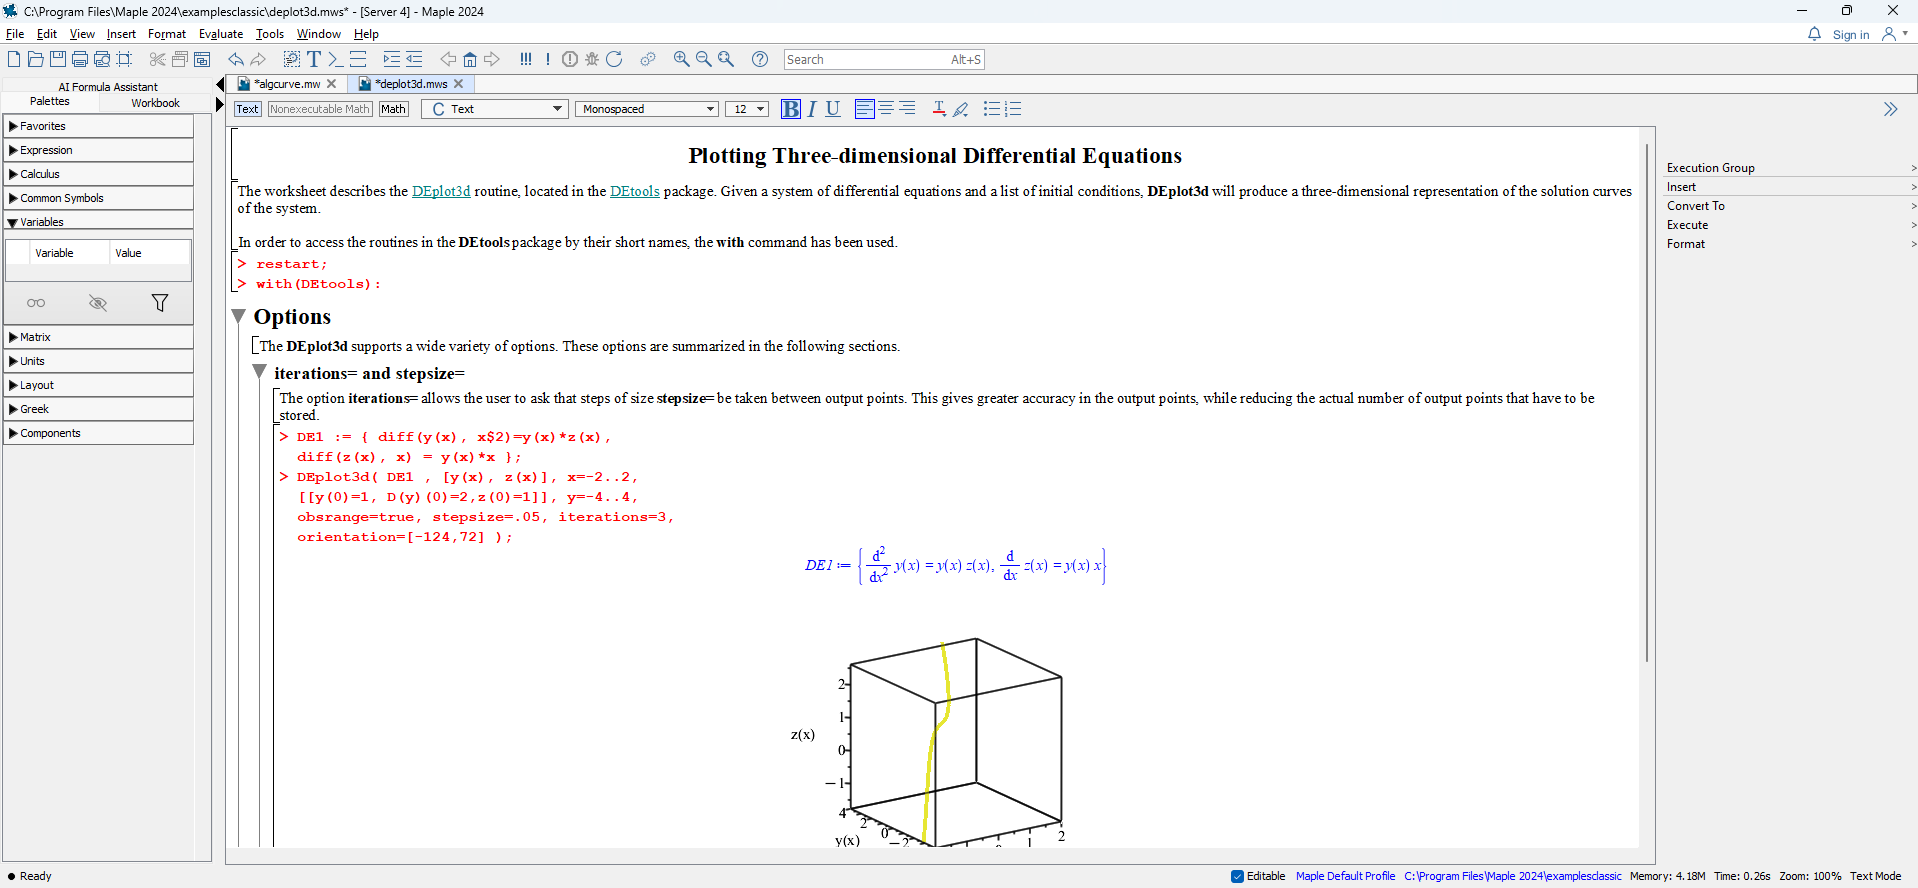The width and height of the screenshot is (1918, 888).
Task: Go forward with the right arrow icon
Action: (492, 59)
